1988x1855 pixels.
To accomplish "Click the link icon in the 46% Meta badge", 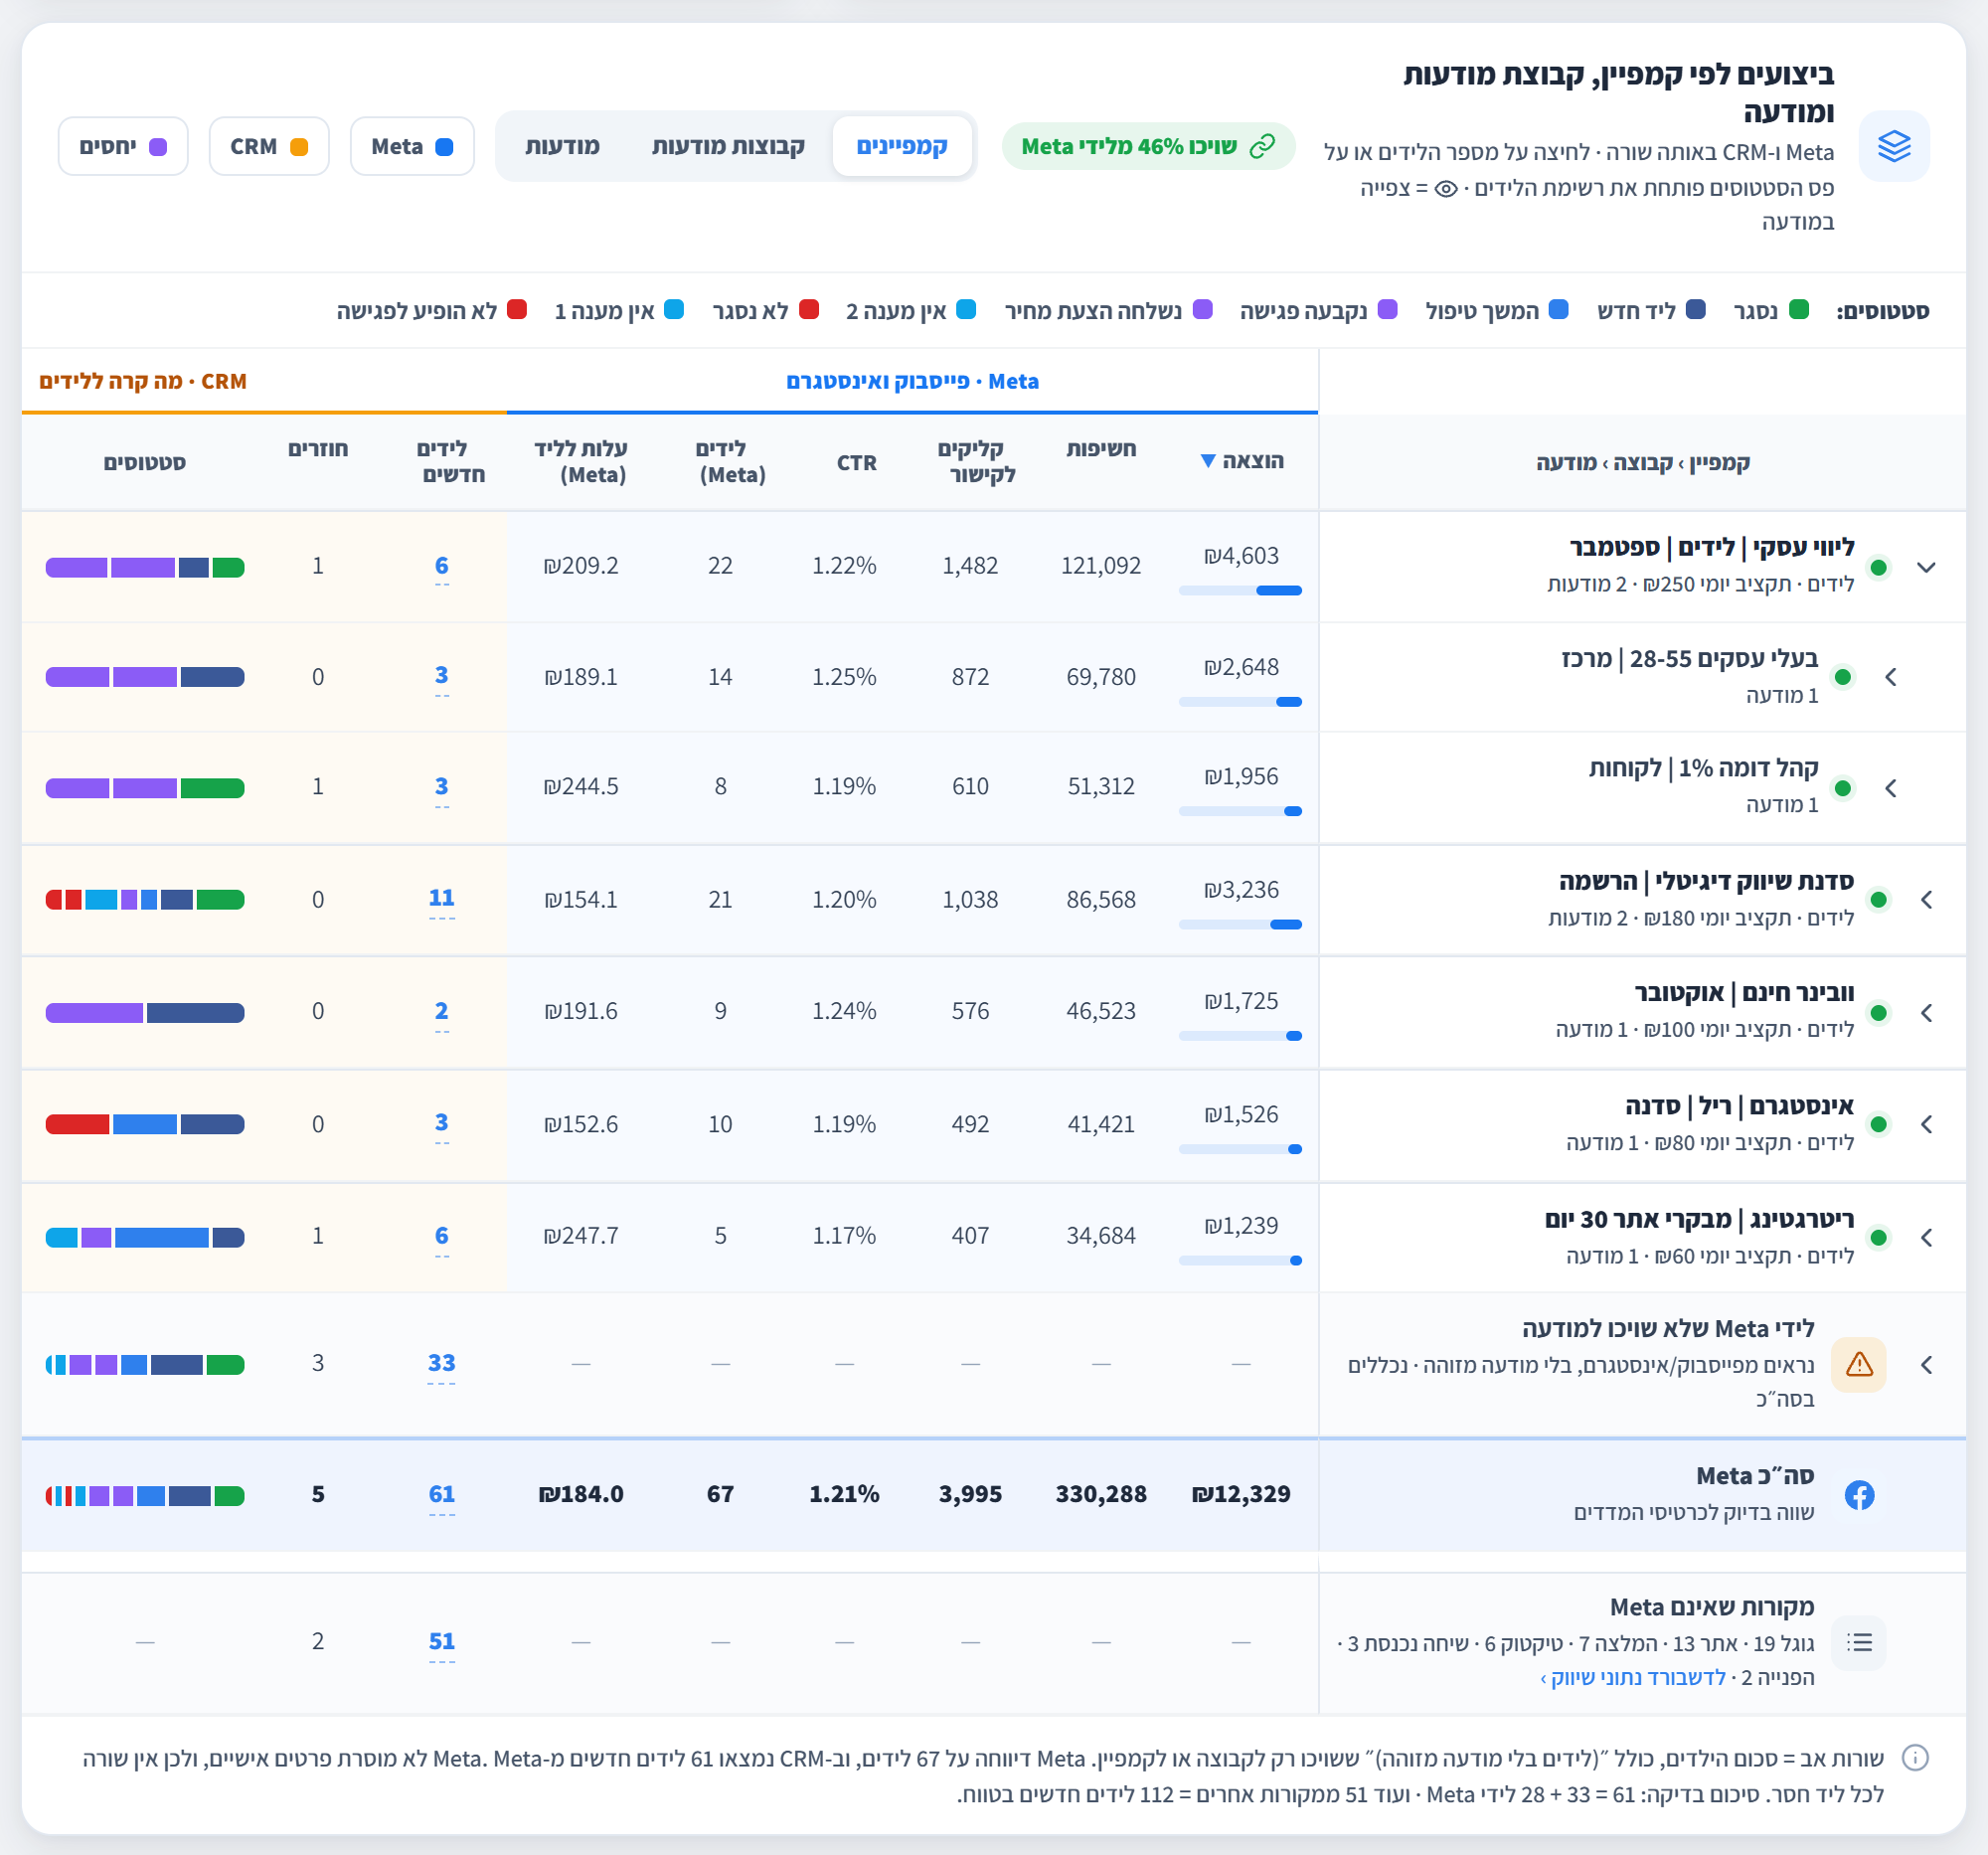I will tap(1262, 146).
